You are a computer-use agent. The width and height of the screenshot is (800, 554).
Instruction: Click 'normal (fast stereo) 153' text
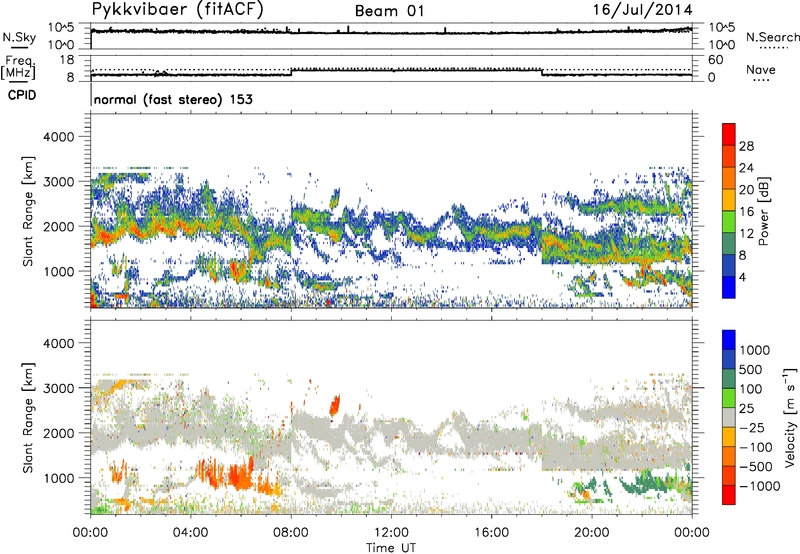coord(173,99)
